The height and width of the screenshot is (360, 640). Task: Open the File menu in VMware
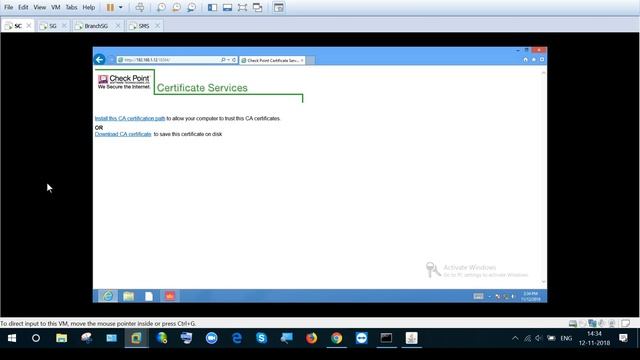[x=9, y=7]
